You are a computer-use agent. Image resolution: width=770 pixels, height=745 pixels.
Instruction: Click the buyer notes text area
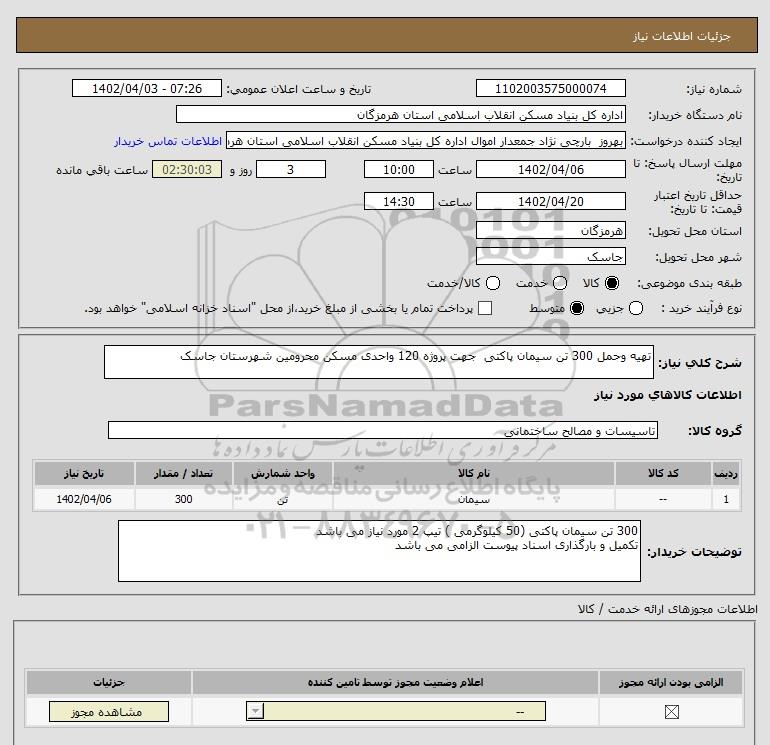379,551
